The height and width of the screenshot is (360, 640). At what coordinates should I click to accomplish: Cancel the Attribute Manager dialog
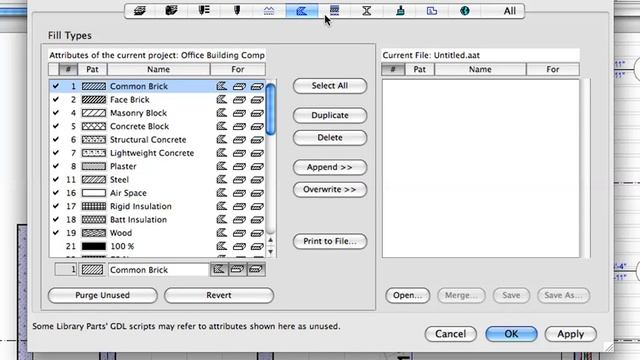coord(450,334)
